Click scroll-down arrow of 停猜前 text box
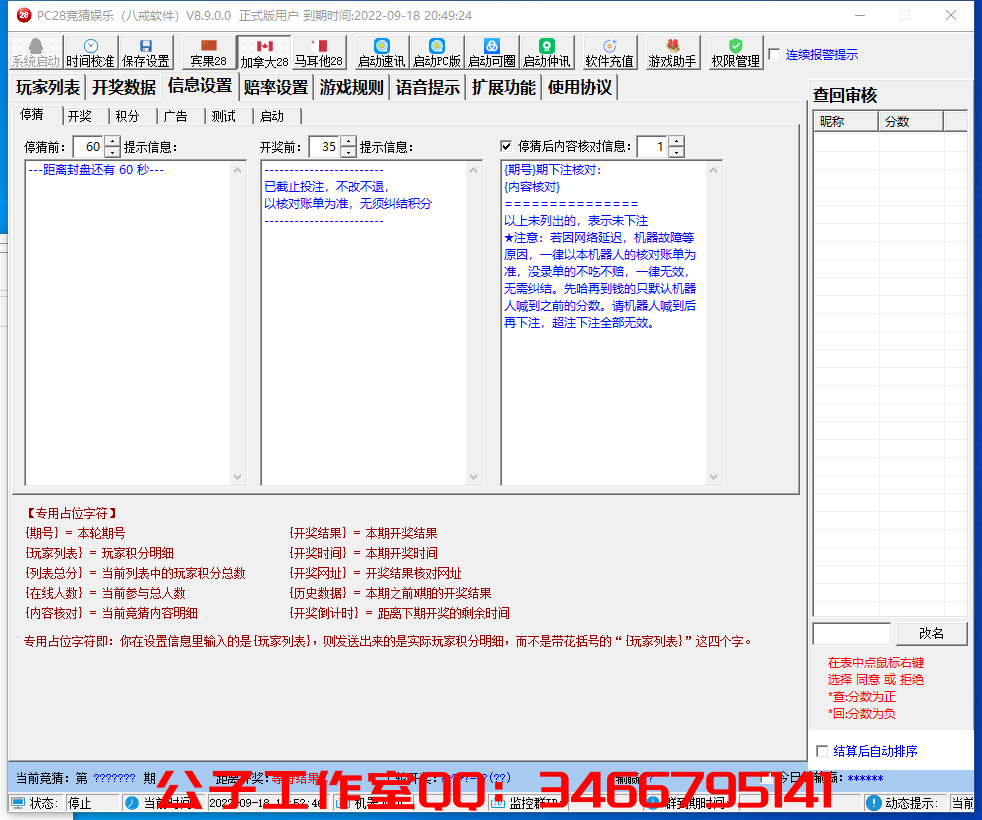This screenshot has width=982, height=820. (x=237, y=476)
